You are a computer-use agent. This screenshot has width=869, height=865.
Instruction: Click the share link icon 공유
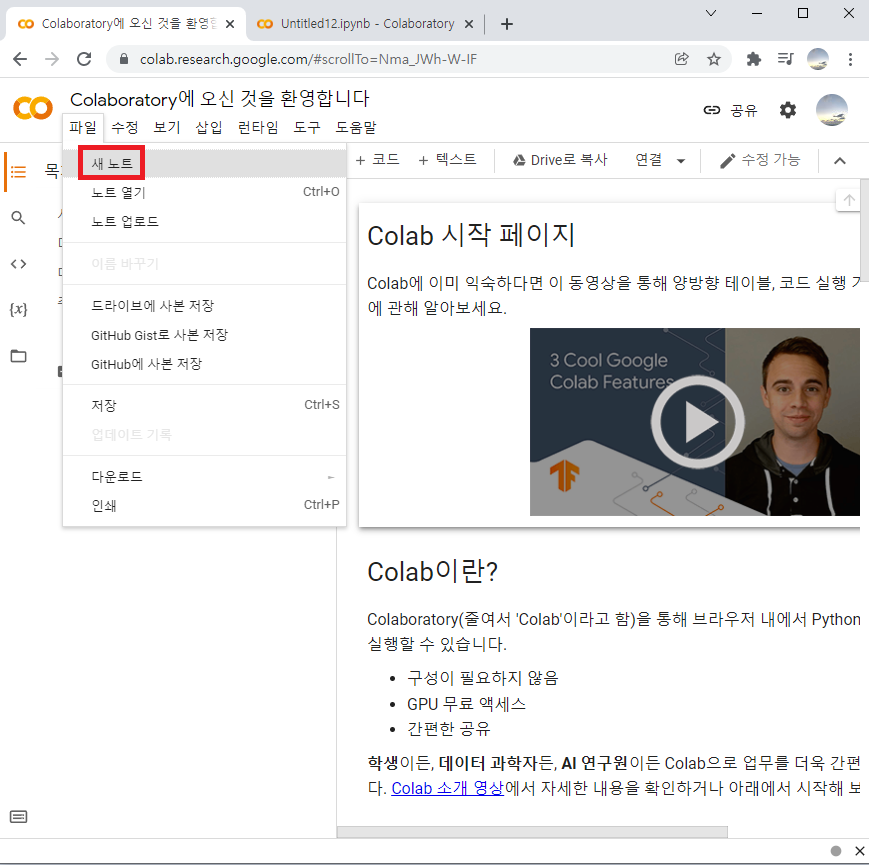[x=730, y=110]
